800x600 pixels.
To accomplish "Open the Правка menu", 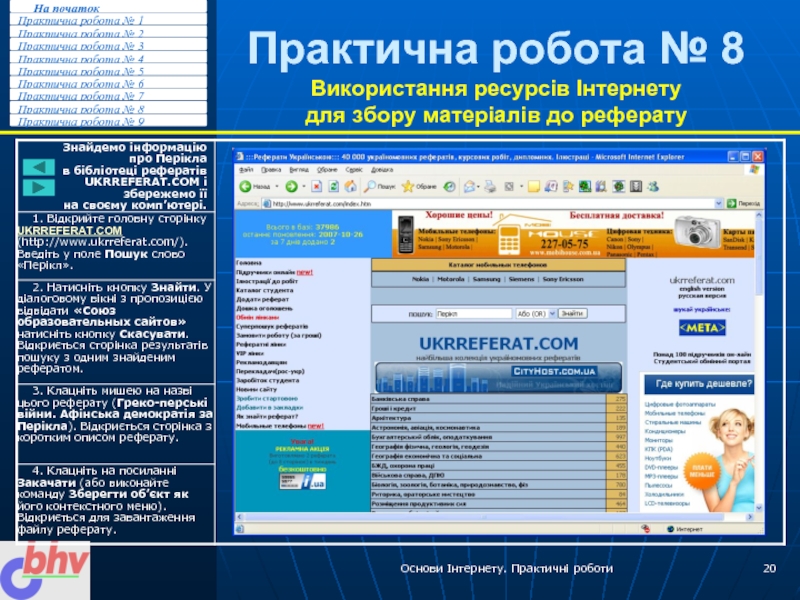I will (x=271, y=169).
